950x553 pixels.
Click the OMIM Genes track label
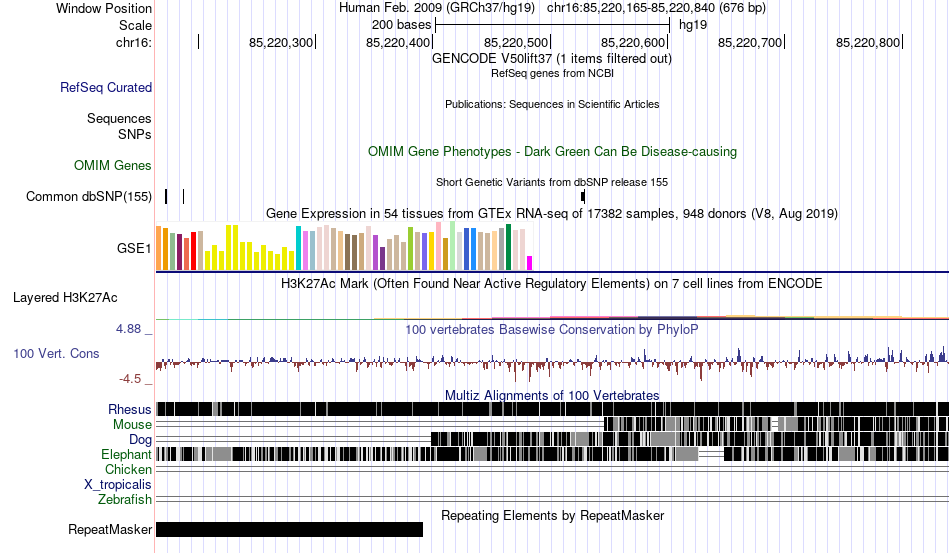(113, 165)
